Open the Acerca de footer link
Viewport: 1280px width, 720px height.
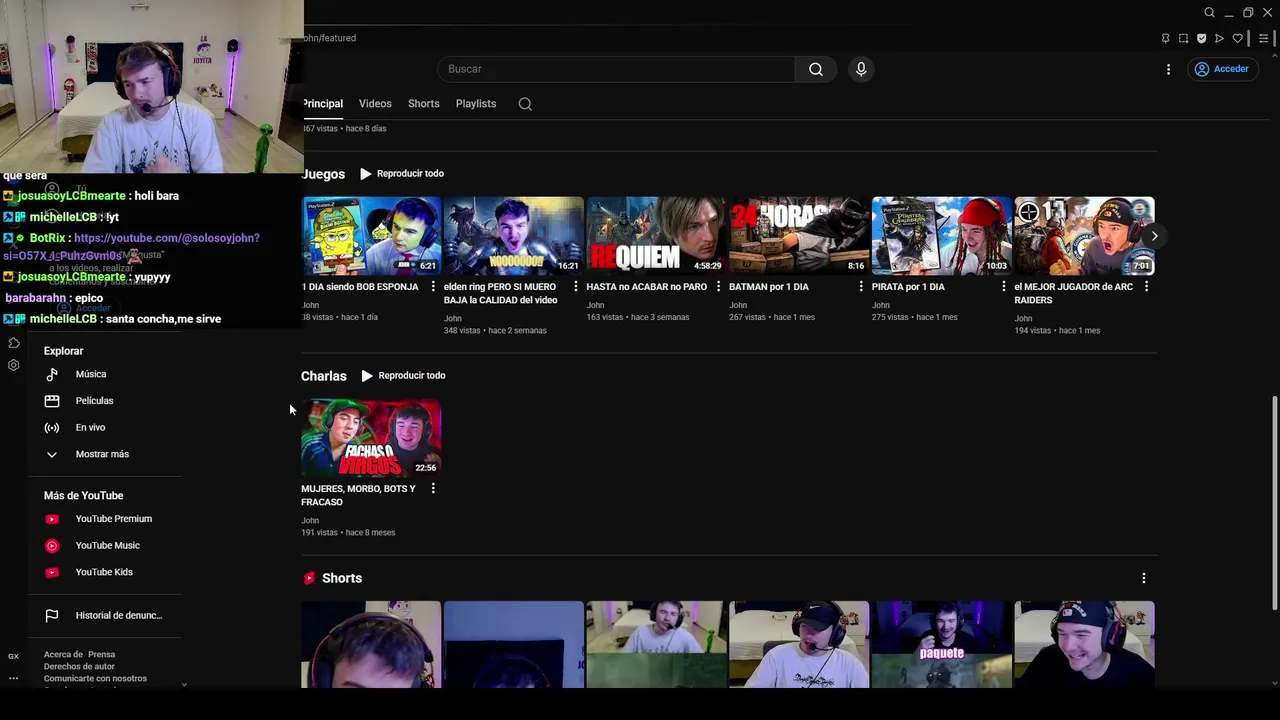pos(63,655)
